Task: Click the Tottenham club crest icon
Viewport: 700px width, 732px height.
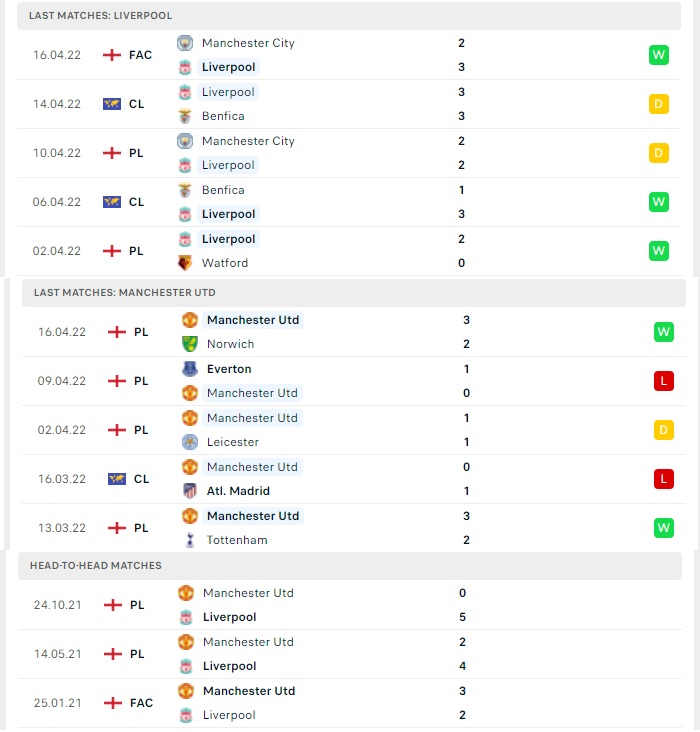Action: (x=190, y=540)
